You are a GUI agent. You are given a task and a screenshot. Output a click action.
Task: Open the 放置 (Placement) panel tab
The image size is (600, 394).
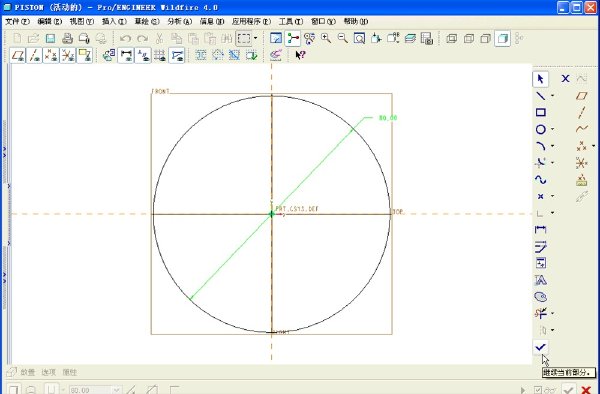coord(28,372)
